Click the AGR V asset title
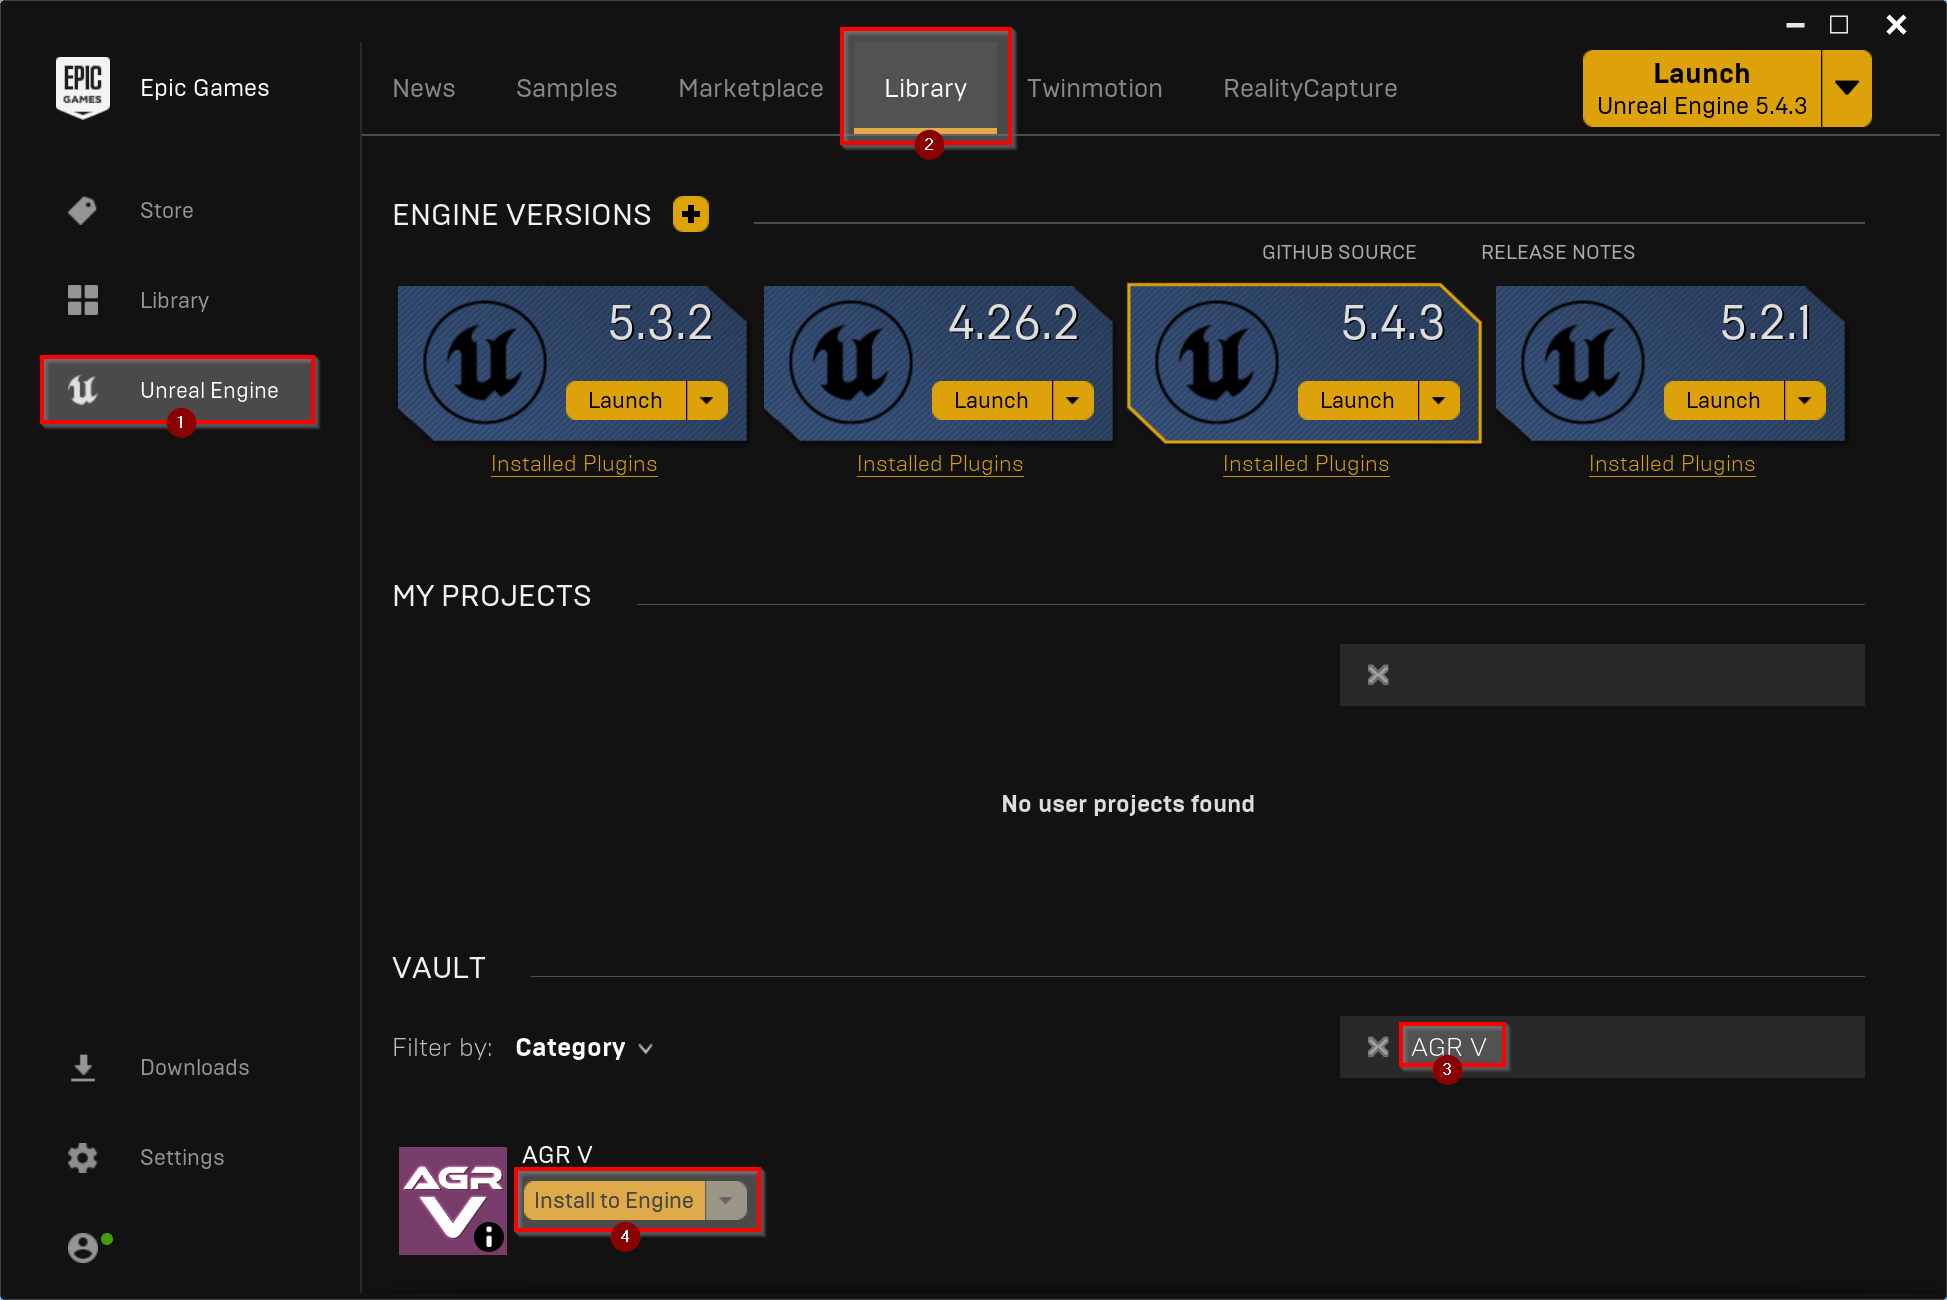The height and width of the screenshot is (1300, 1947). (557, 1155)
